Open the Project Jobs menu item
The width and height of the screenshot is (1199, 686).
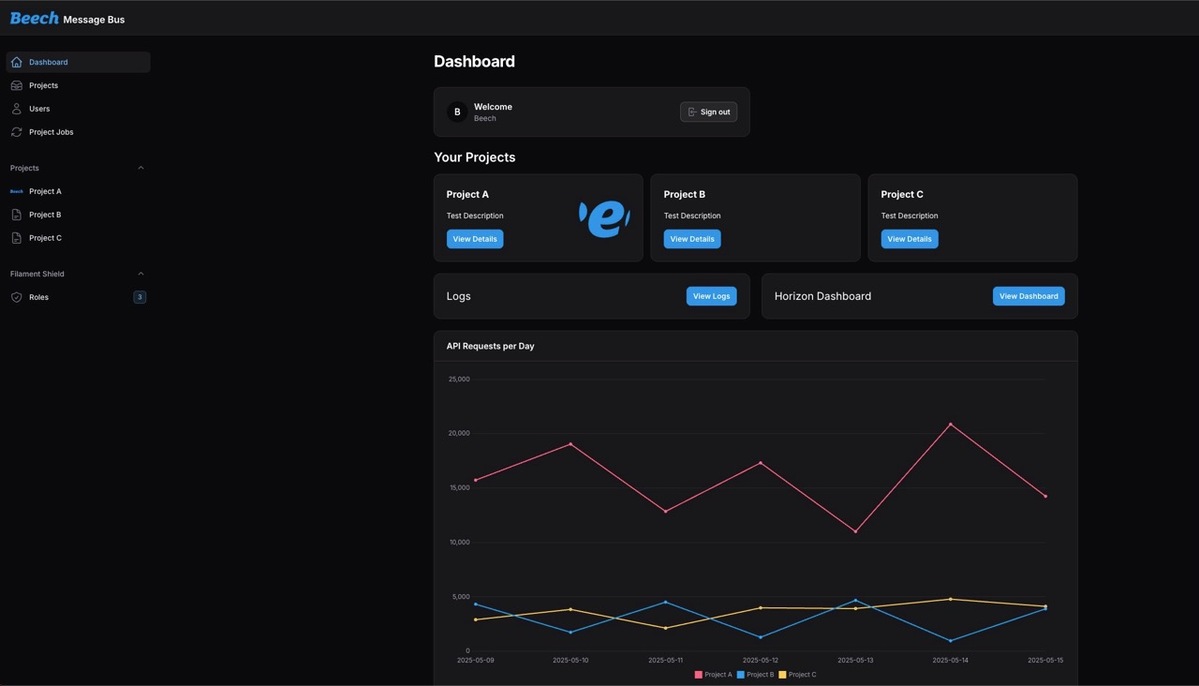point(51,132)
